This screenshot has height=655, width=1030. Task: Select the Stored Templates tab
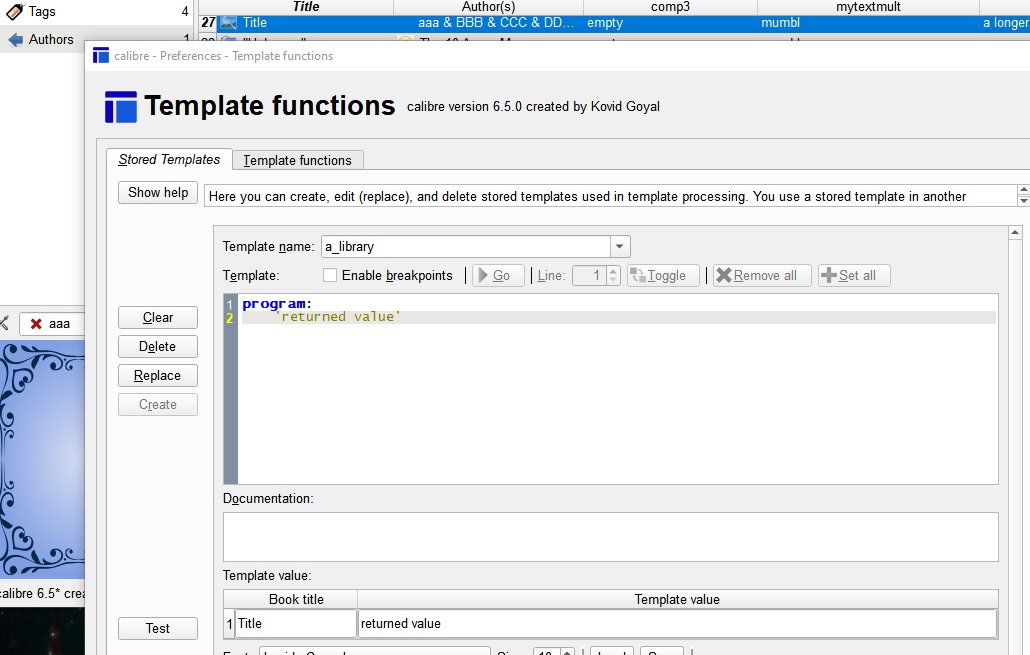[169, 160]
